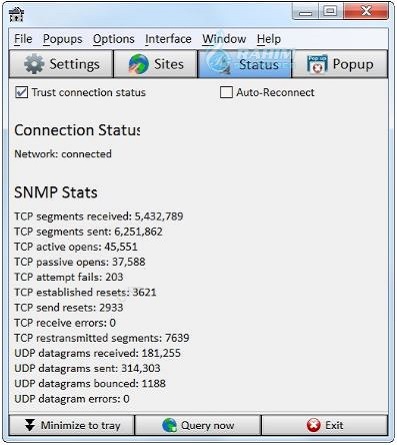Screen dimensions: 397x445
Task: Click Query now button text
Action: [207, 425]
